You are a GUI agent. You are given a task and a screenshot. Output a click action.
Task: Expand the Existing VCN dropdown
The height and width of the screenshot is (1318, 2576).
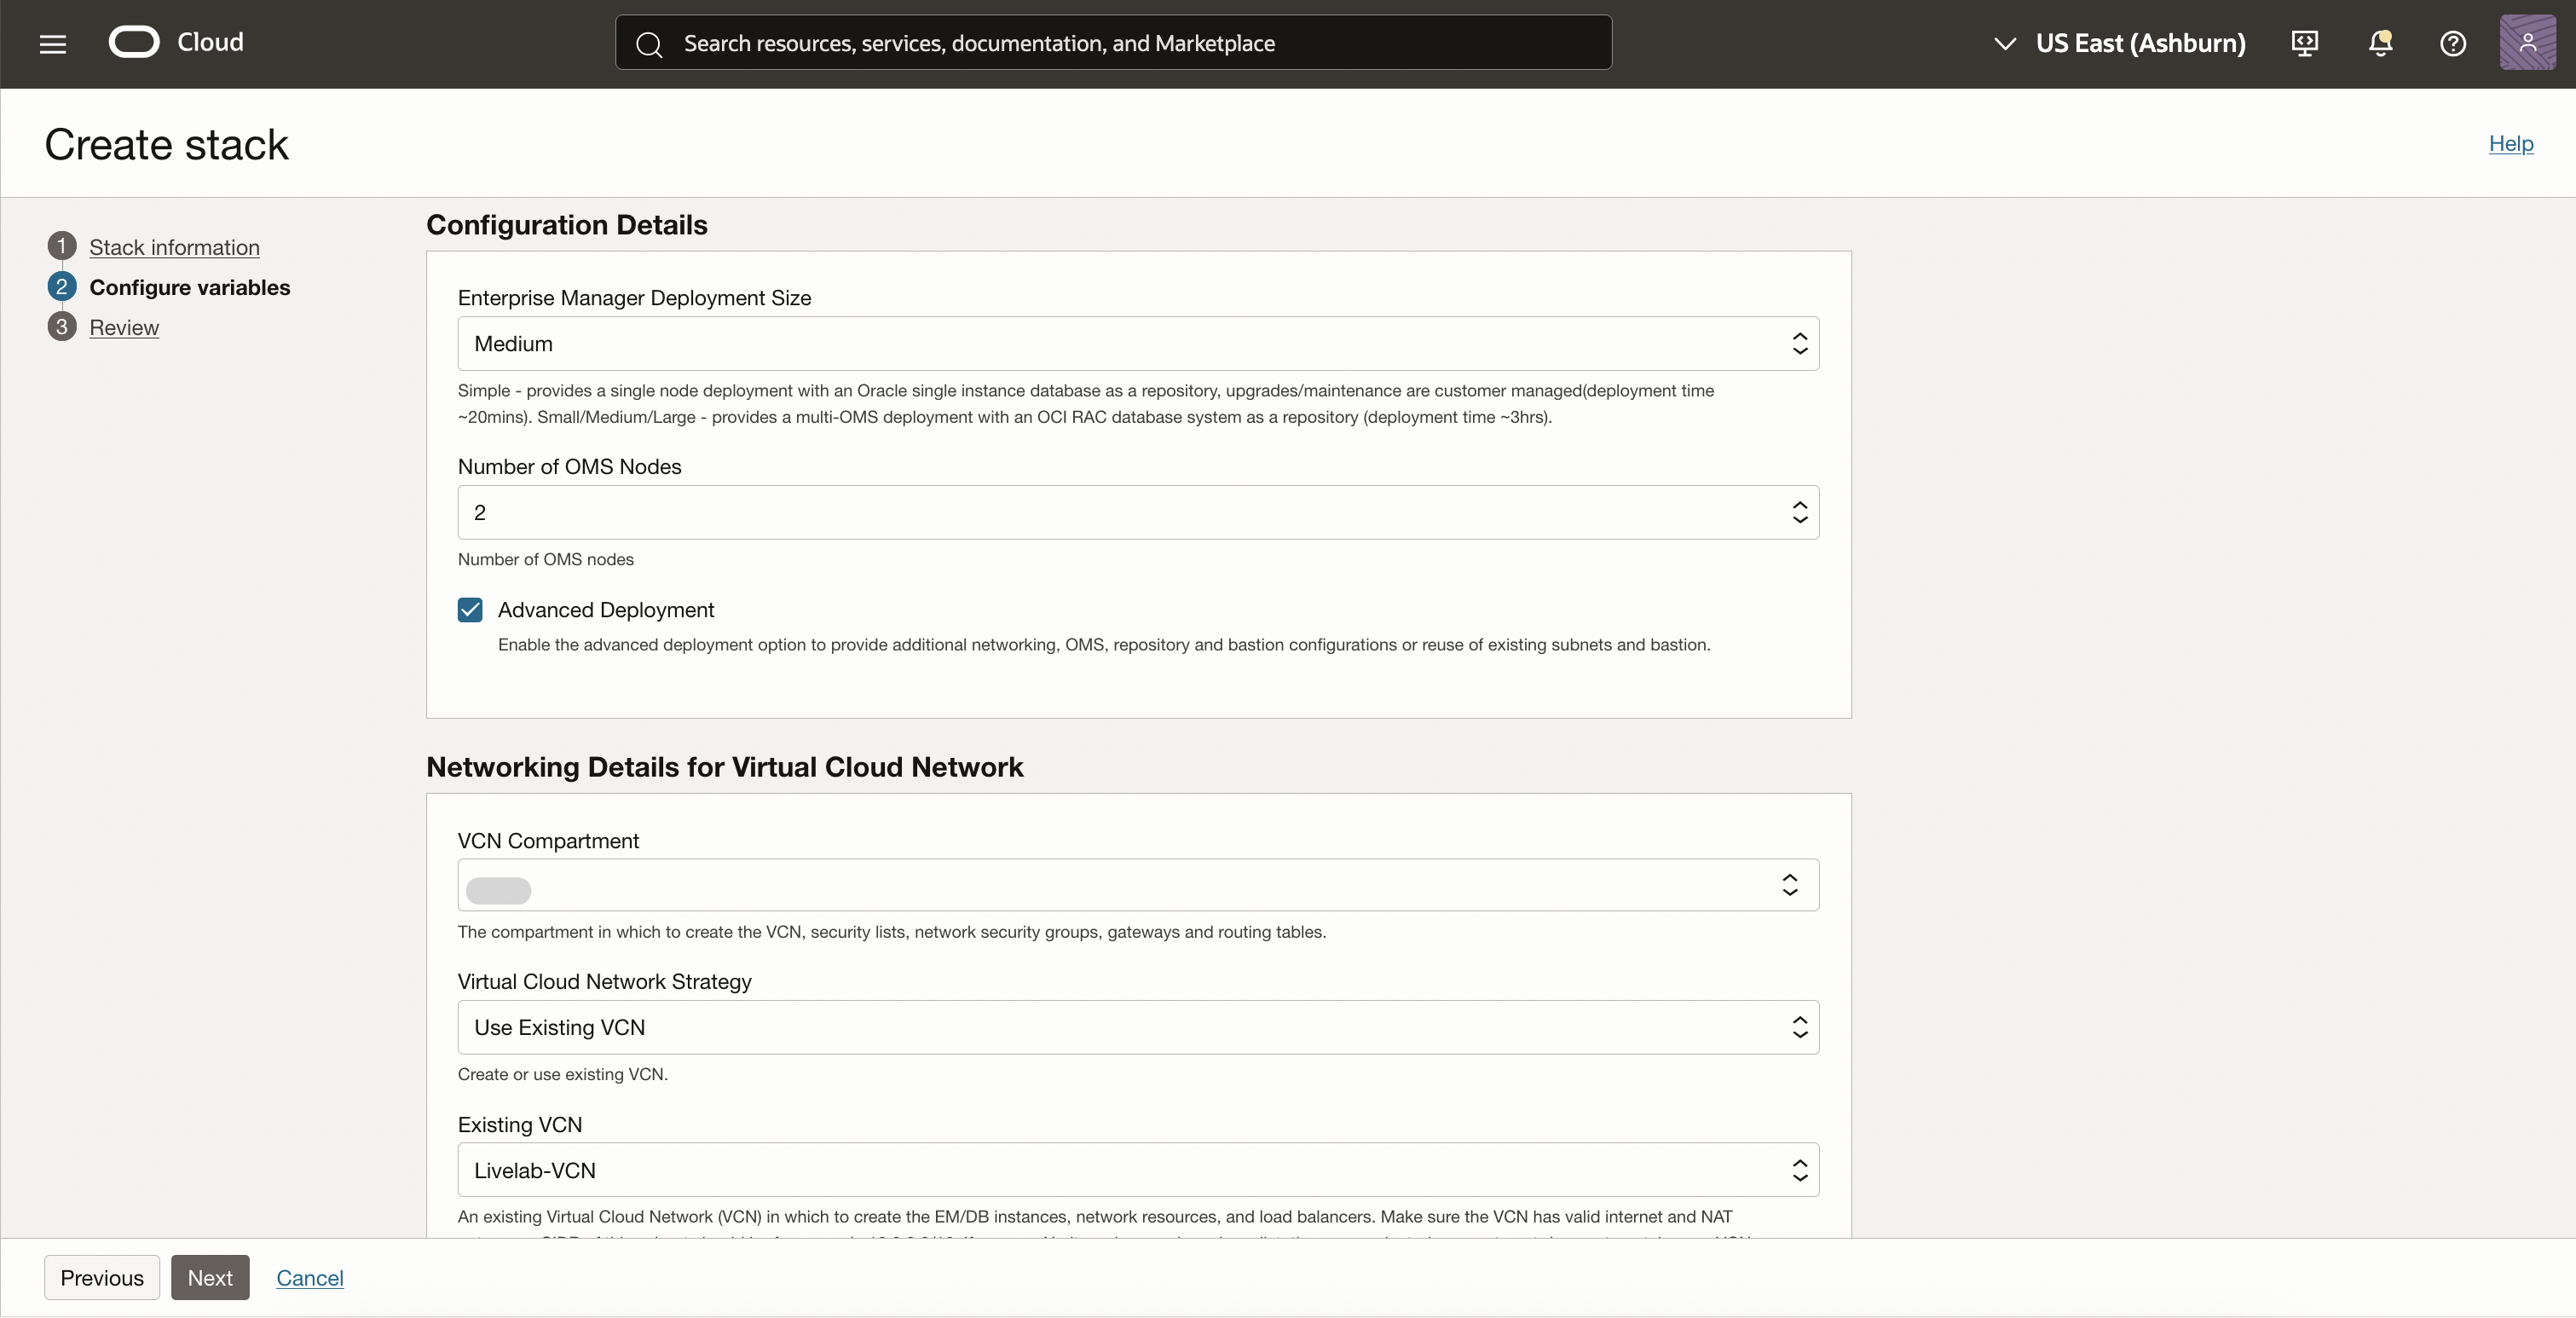[1137, 1171]
